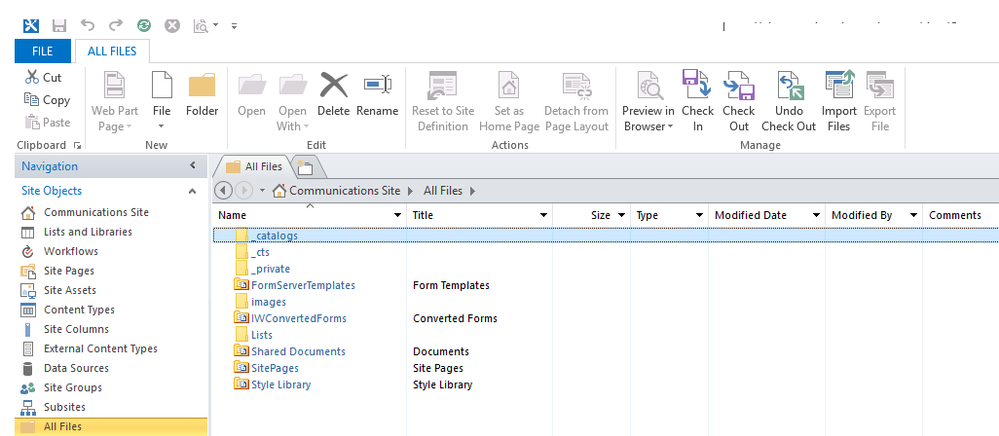Click the Preview in Browser quick access icon
Screen dimensions: 999x436
[201, 25]
